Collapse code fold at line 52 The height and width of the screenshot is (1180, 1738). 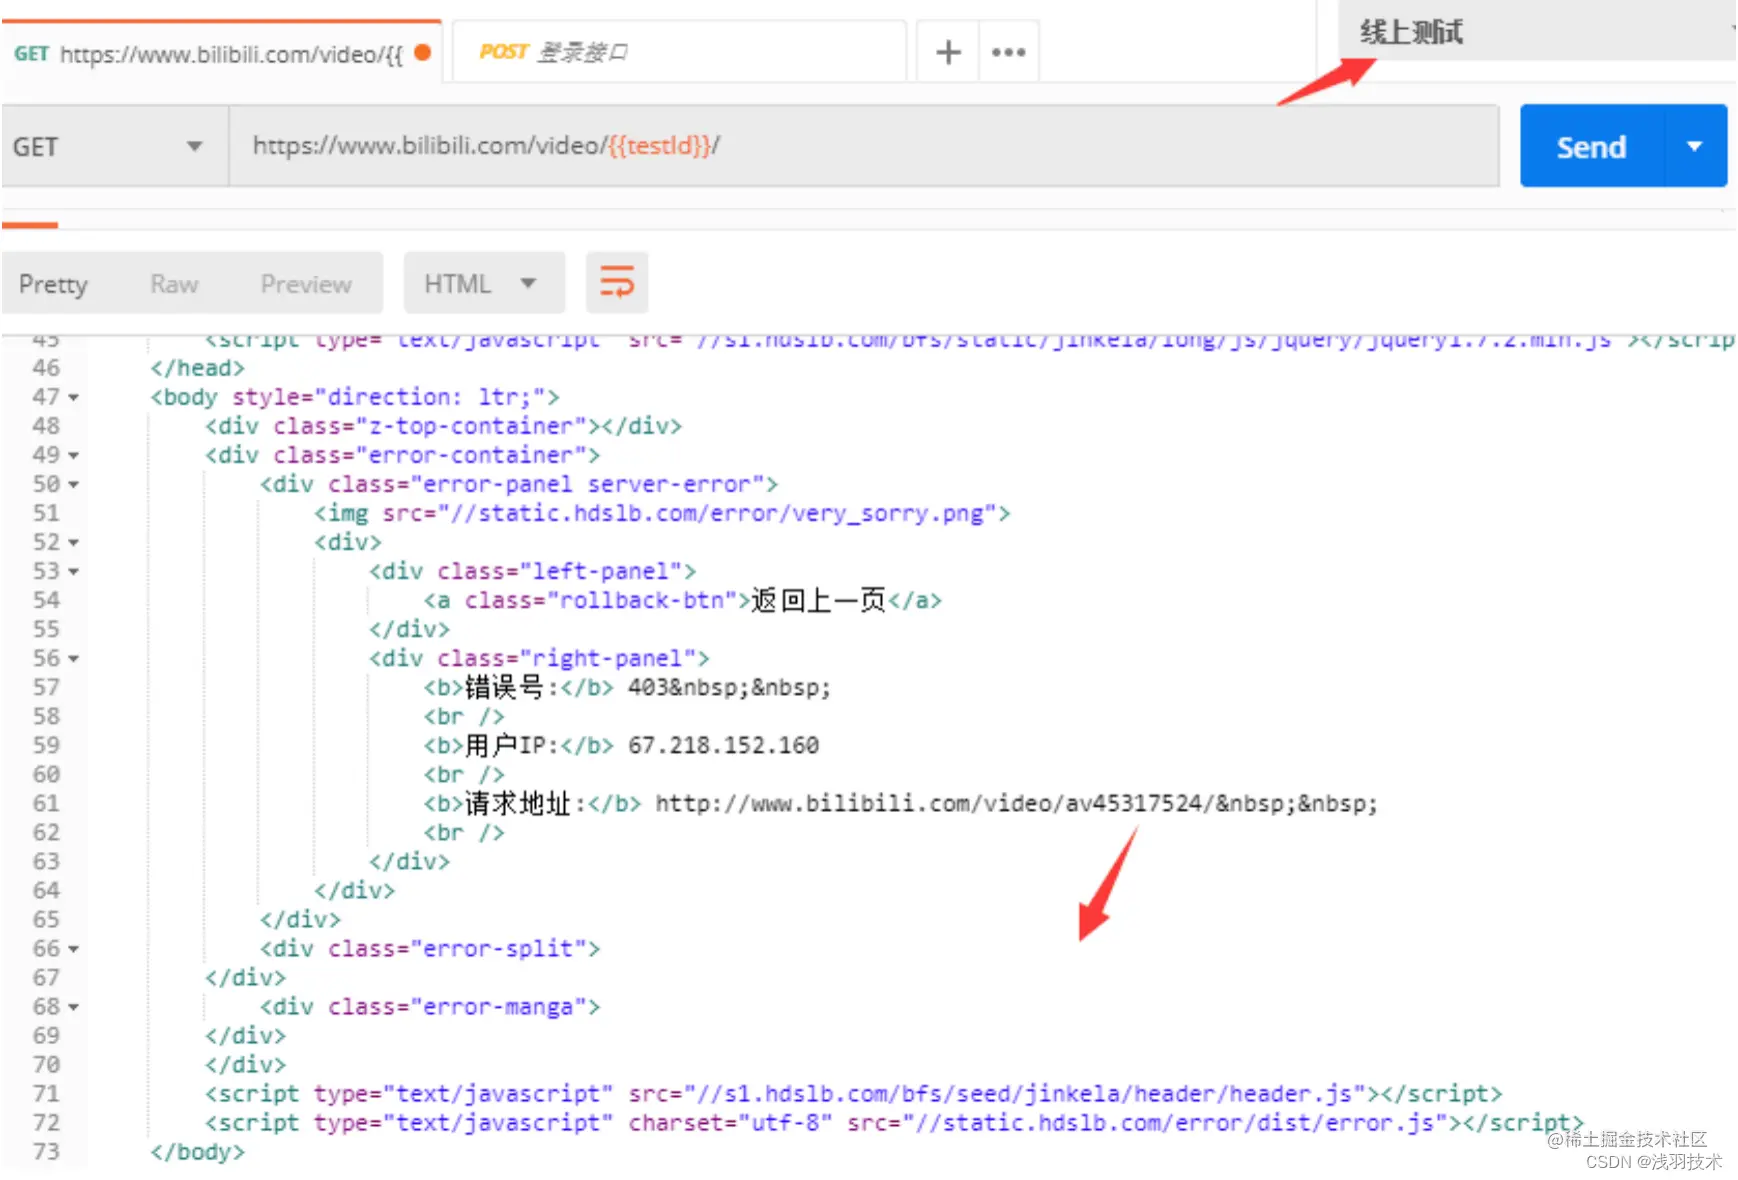73,543
